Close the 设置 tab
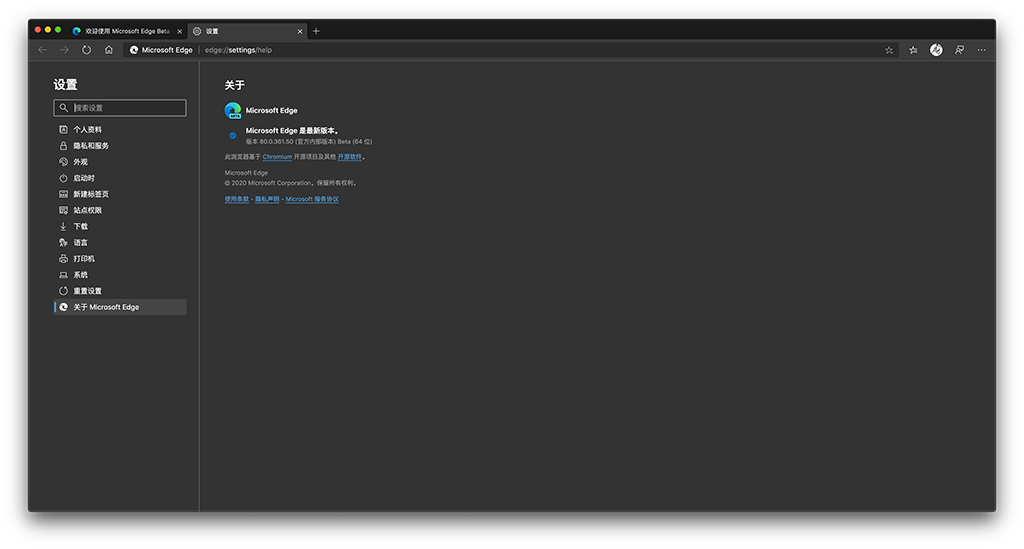The image size is (1024, 549). click(x=300, y=31)
